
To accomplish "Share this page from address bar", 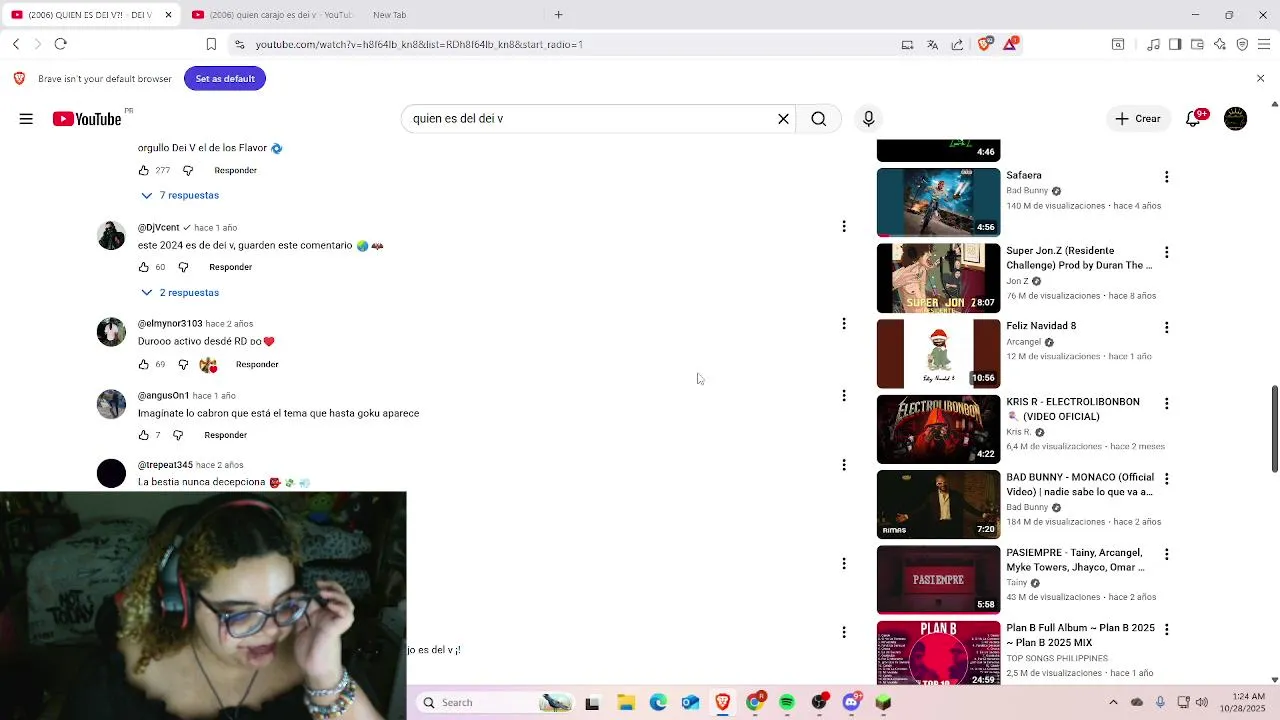I will click(957, 44).
